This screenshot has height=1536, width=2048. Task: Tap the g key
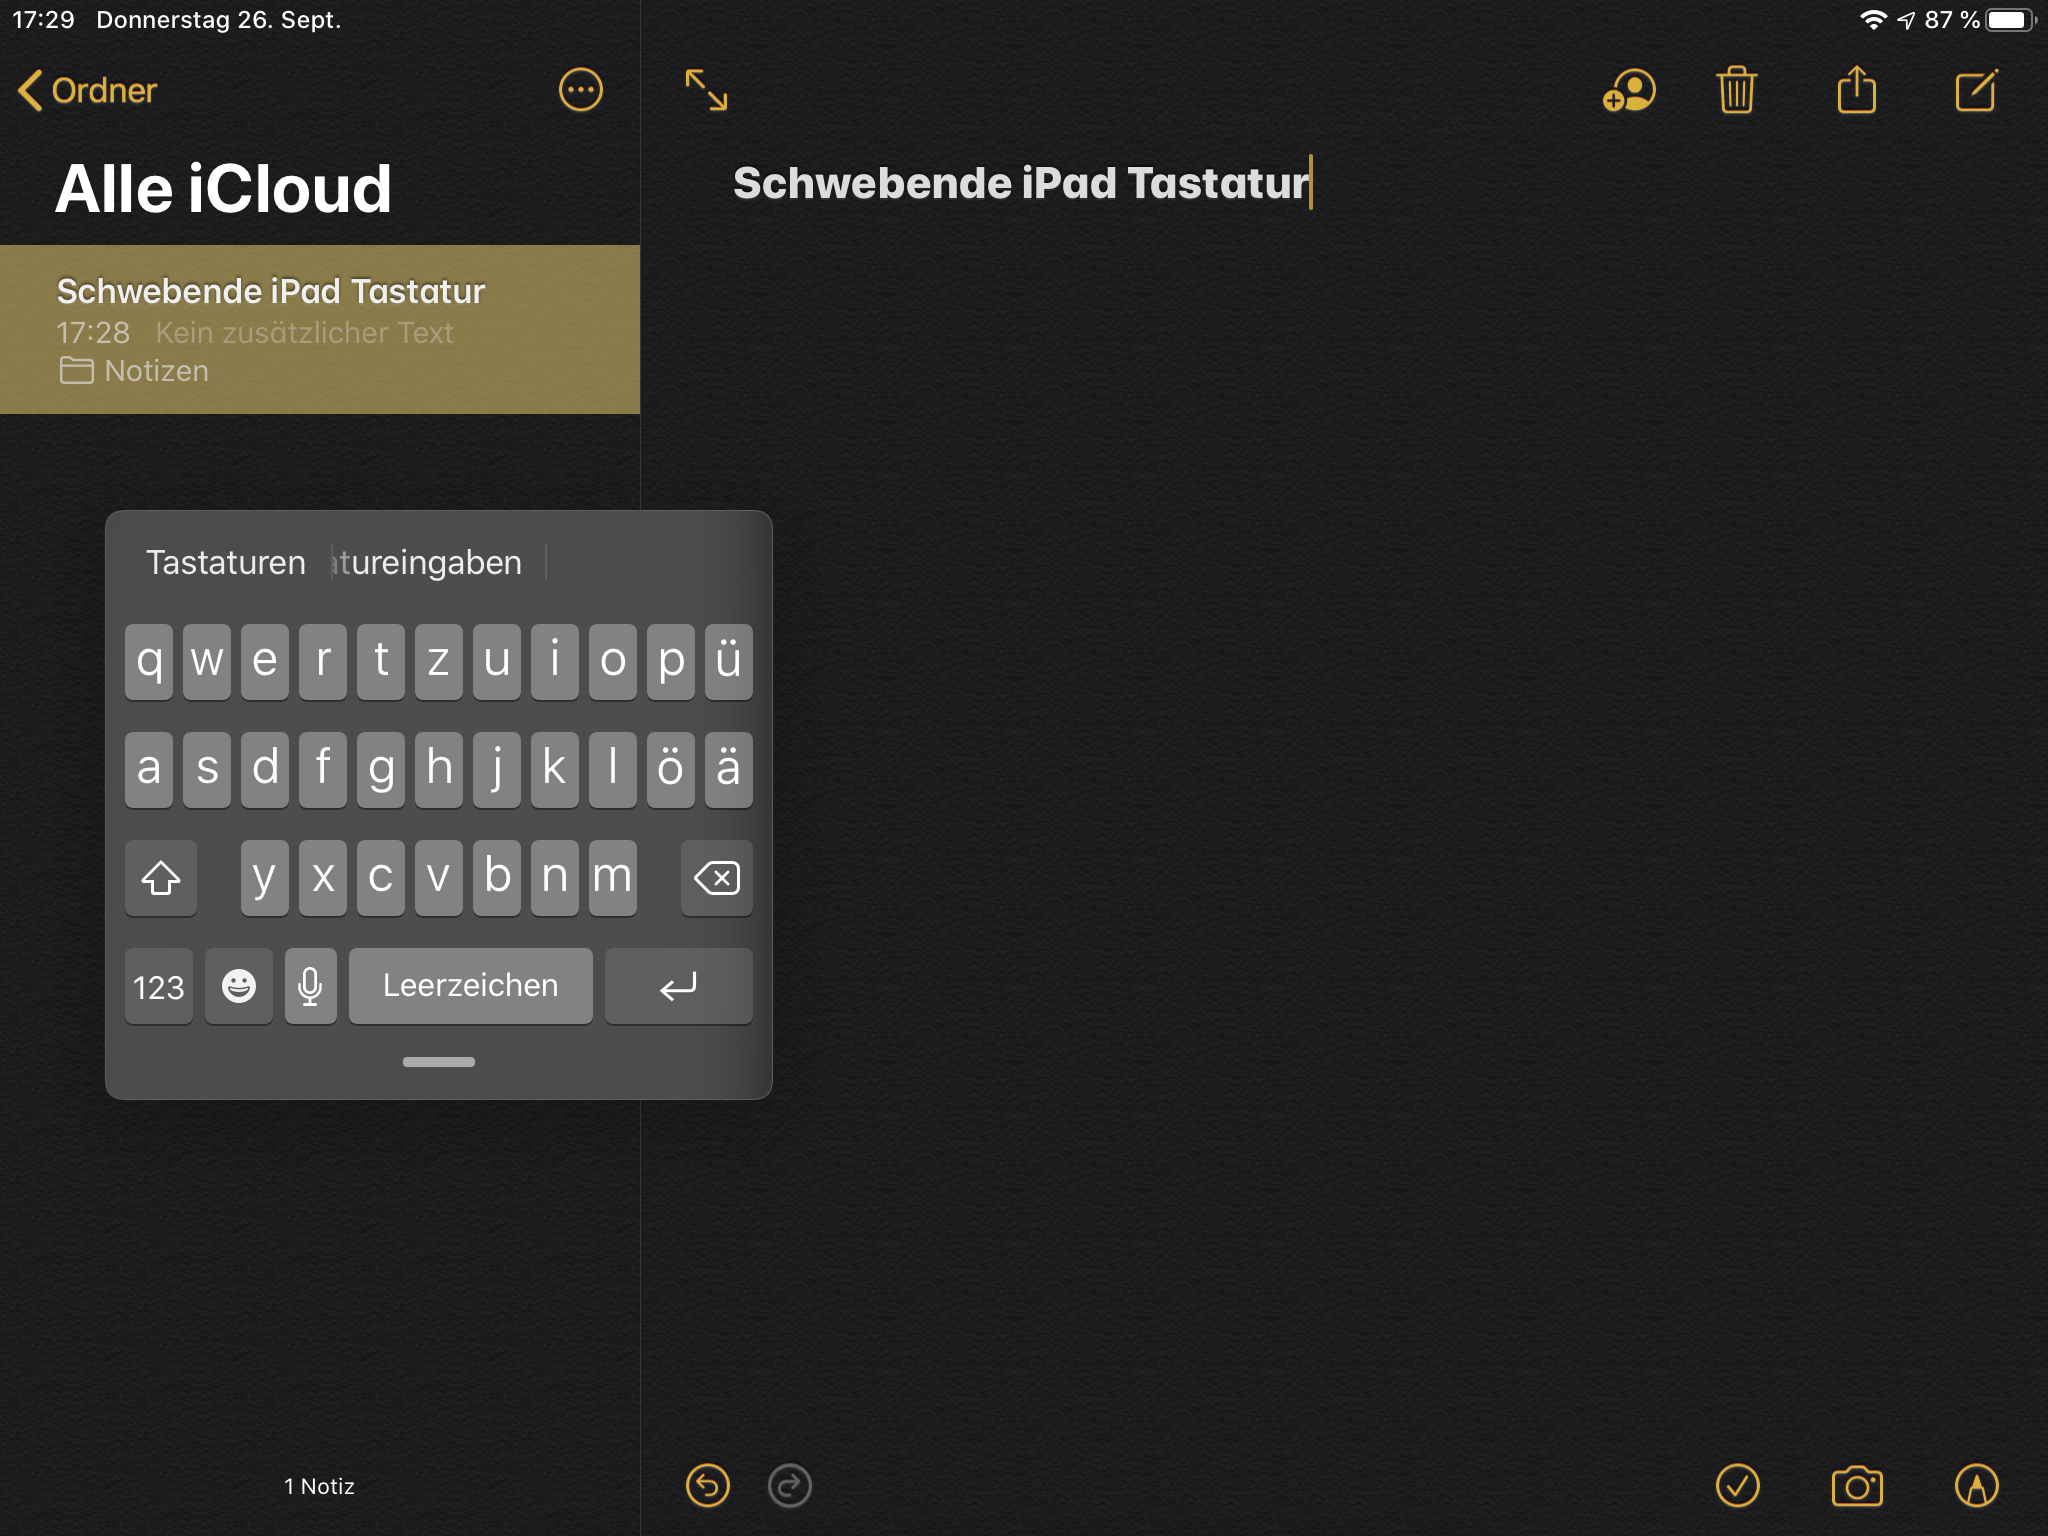[381, 770]
